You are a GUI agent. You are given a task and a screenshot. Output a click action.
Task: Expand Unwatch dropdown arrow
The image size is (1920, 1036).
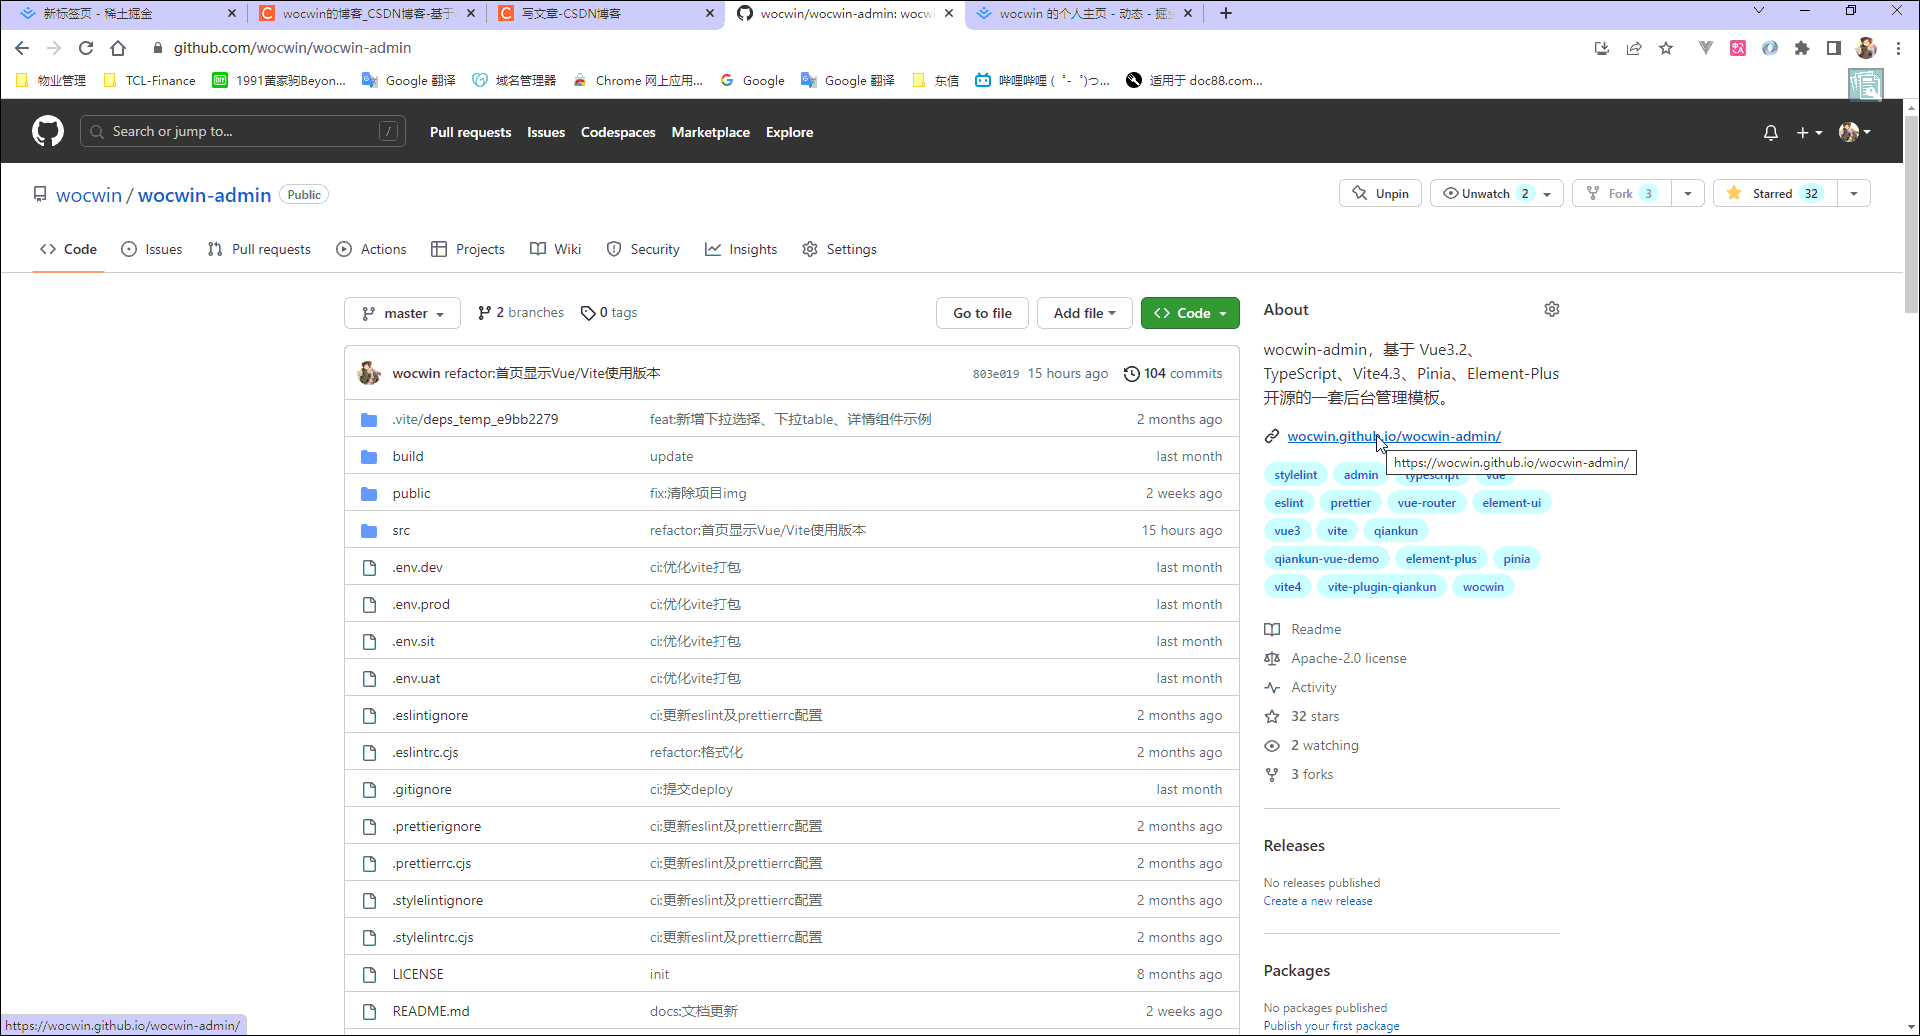pos(1548,193)
